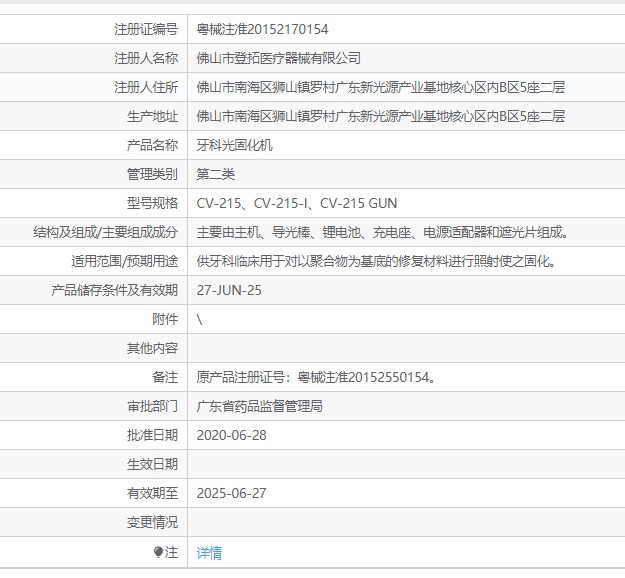Click the 附件 label
The image size is (625, 578).
[165, 319]
